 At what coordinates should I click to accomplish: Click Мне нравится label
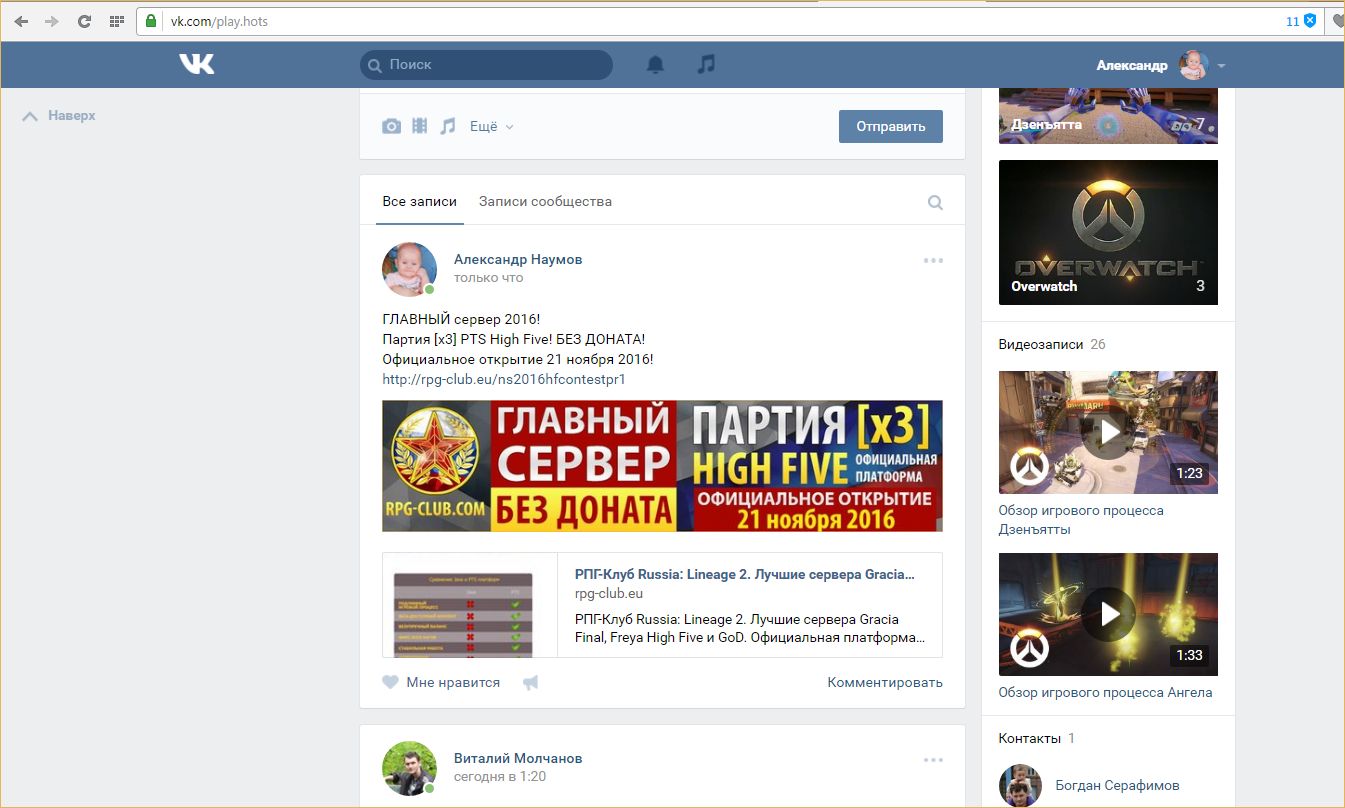(x=453, y=682)
